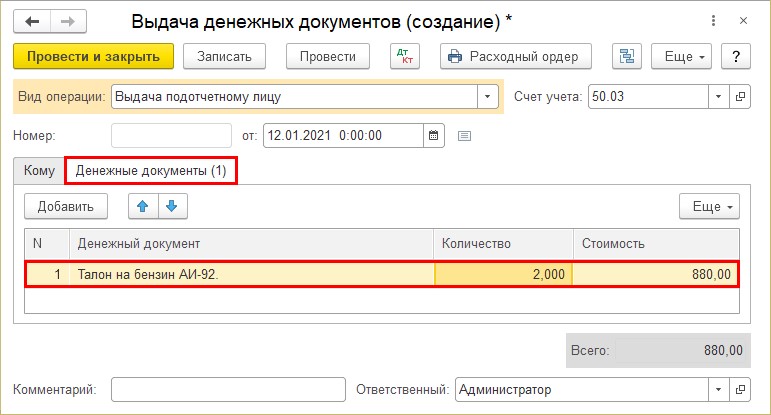The height and width of the screenshot is (415, 771).
Task: Expand the Счет учета dropdown arrow
Action: [x=718, y=96]
